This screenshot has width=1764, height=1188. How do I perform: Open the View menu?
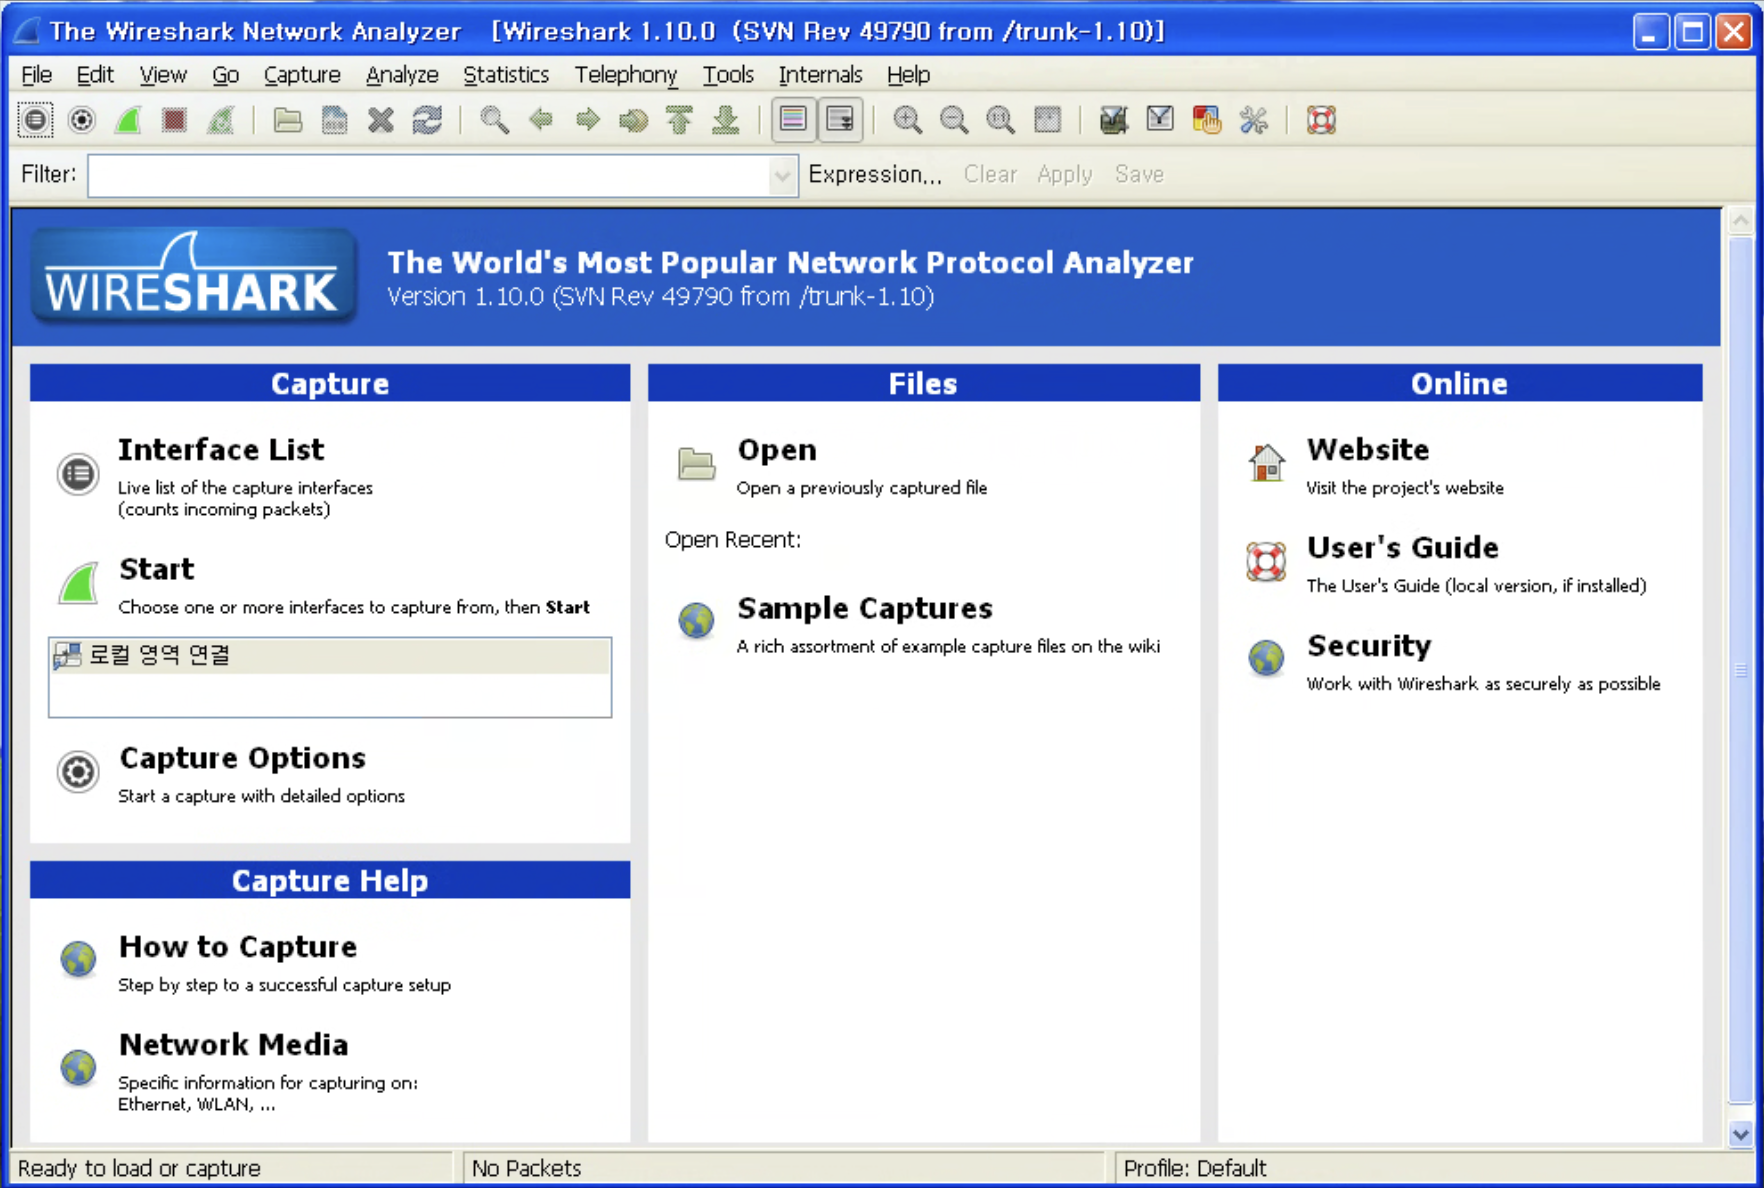pos(163,75)
